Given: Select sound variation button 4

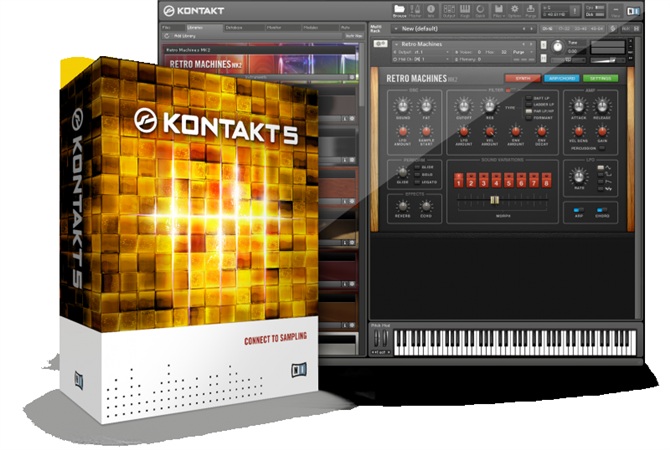Looking at the screenshot, I should [x=496, y=180].
